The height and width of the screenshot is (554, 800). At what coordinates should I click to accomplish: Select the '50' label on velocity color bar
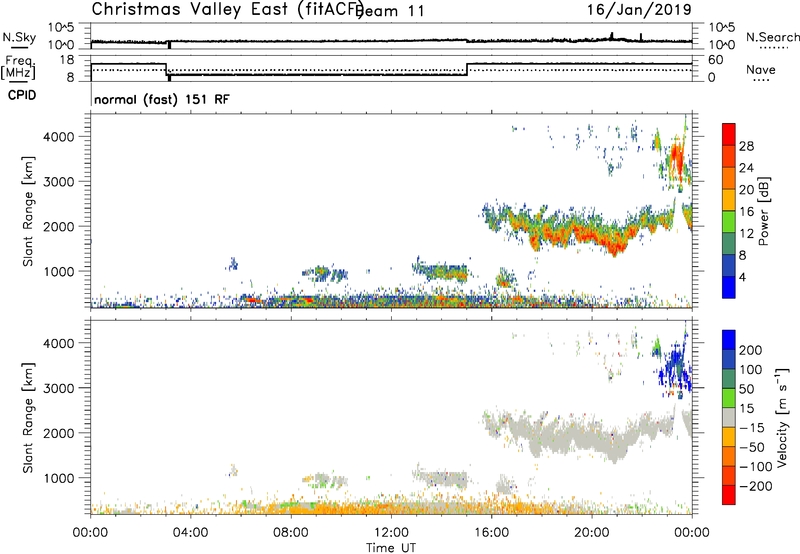(x=746, y=389)
